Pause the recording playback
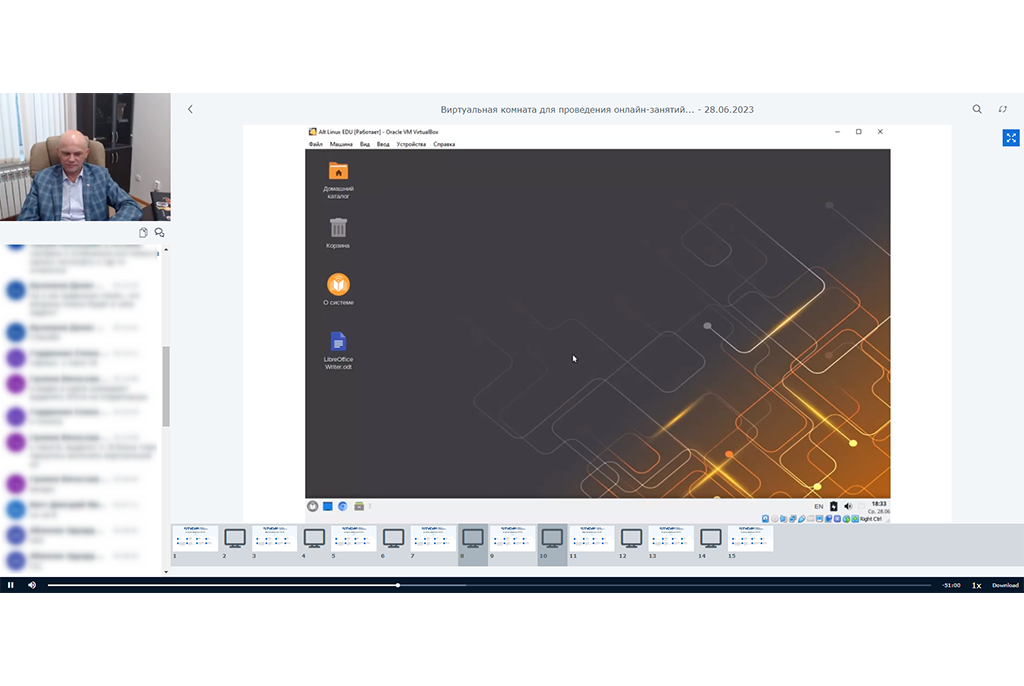1024x686 pixels. click(x=10, y=585)
